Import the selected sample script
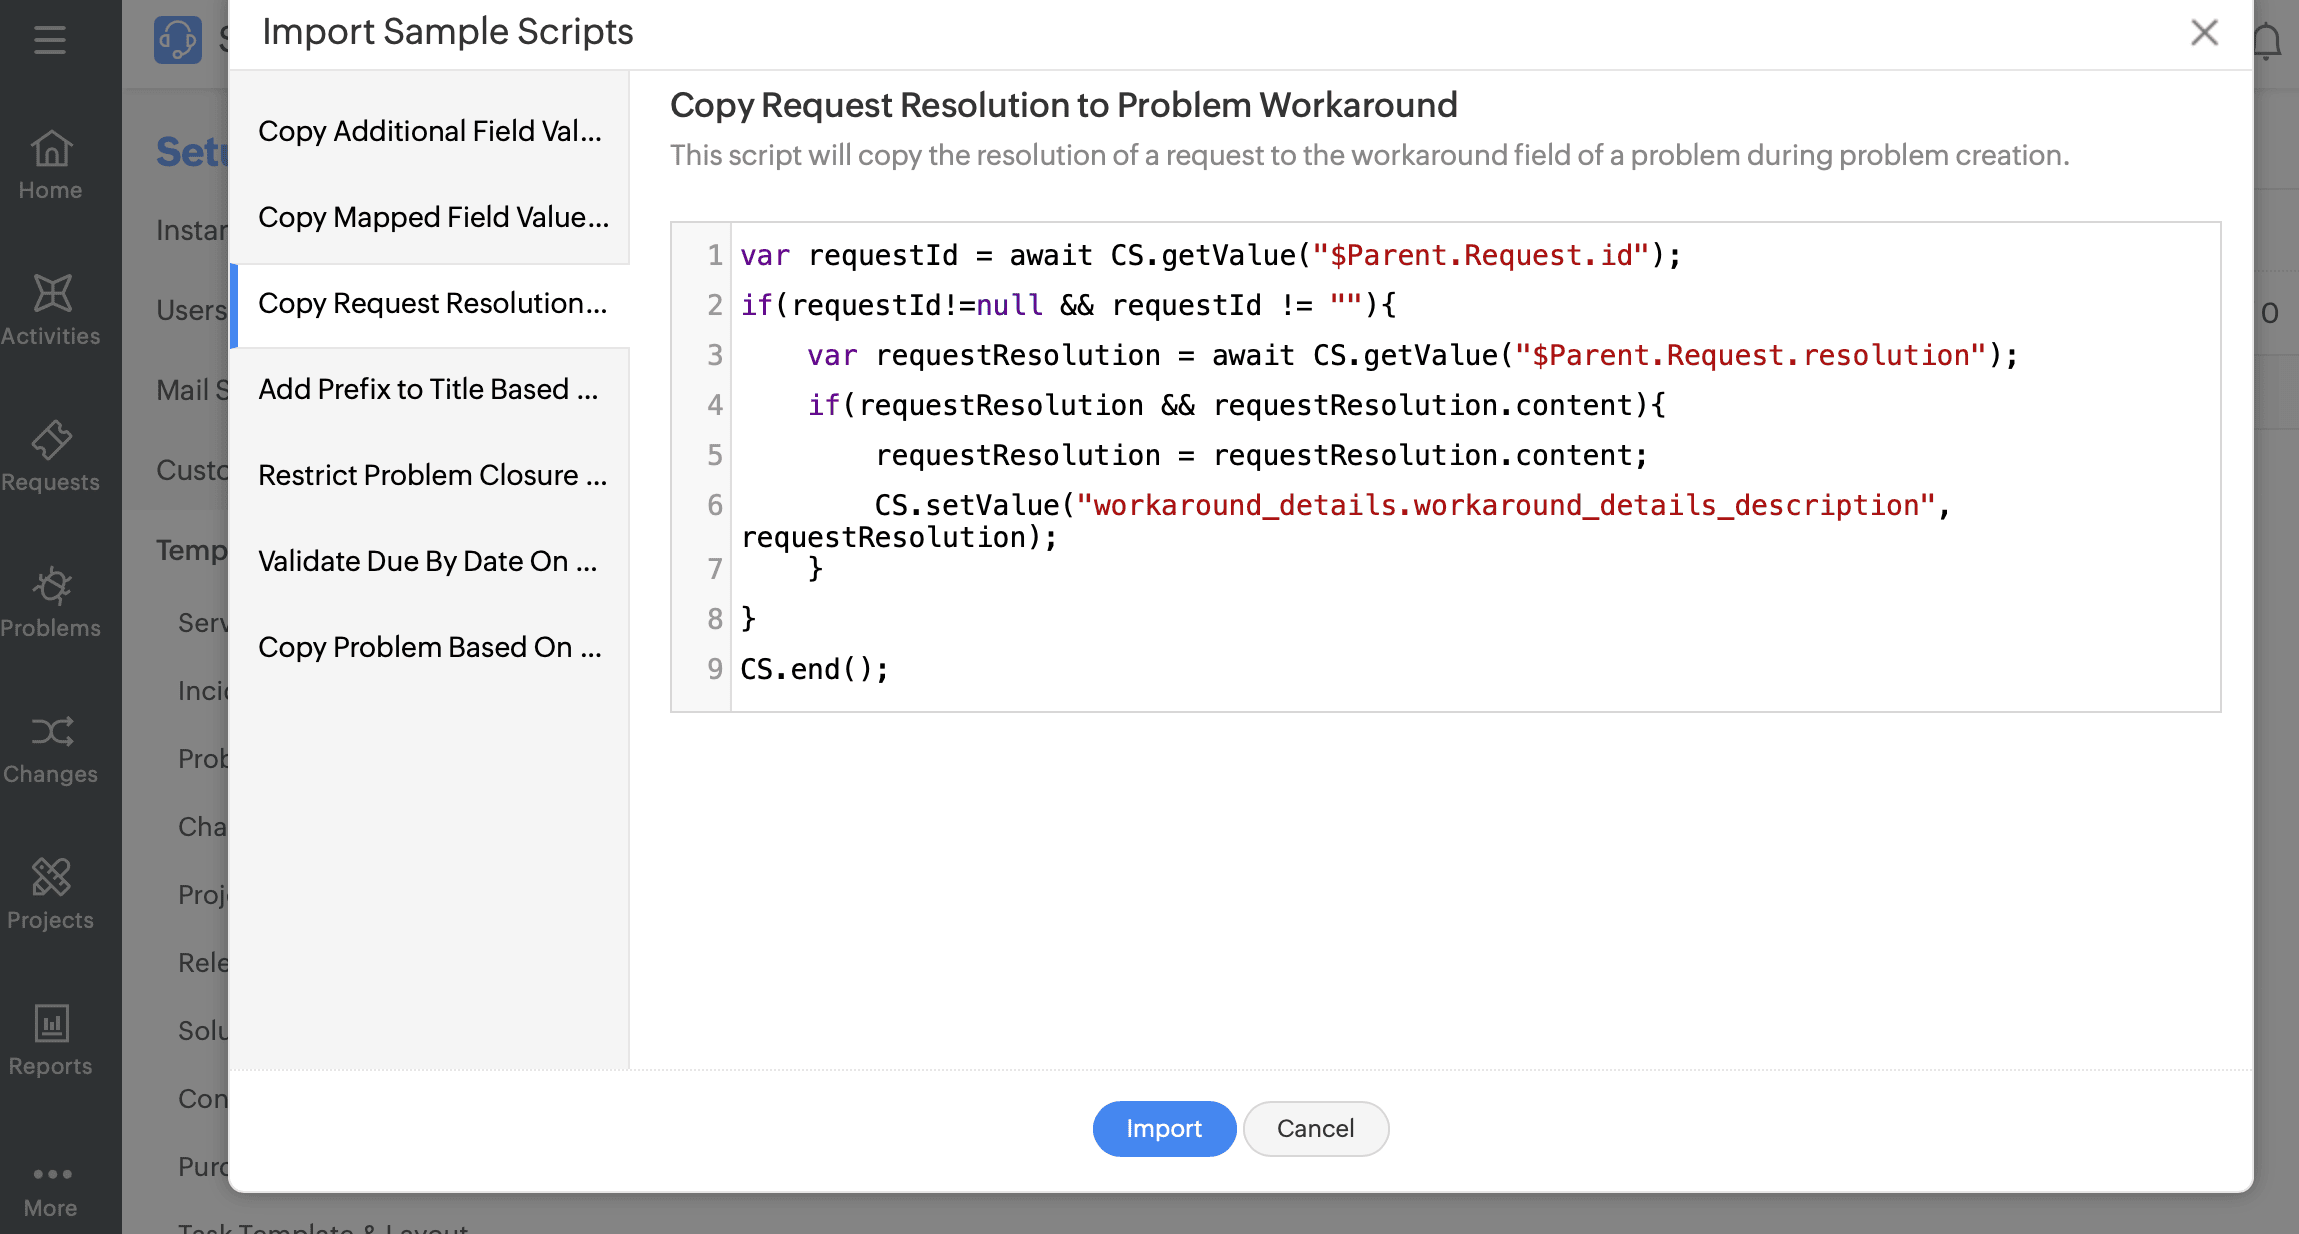 tap(1164, 1128)
